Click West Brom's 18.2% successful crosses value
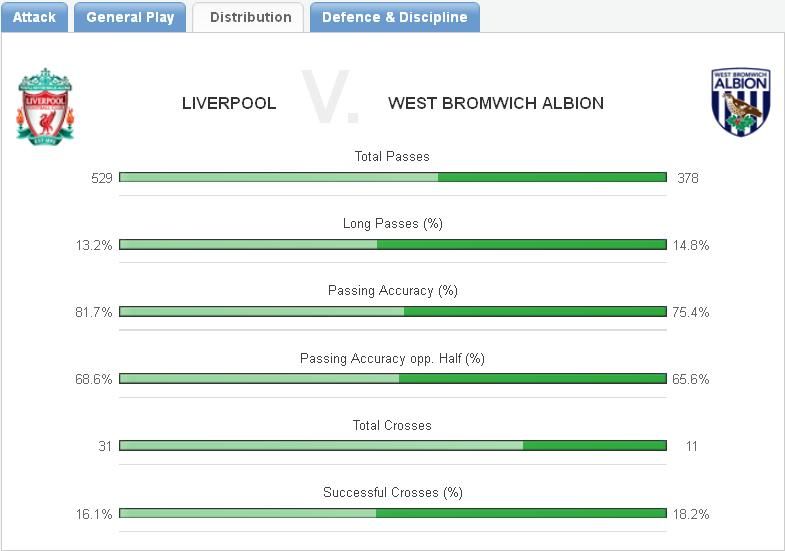This screenshot has width=785, height=551. pyautogui.click(x=692, y=513)
